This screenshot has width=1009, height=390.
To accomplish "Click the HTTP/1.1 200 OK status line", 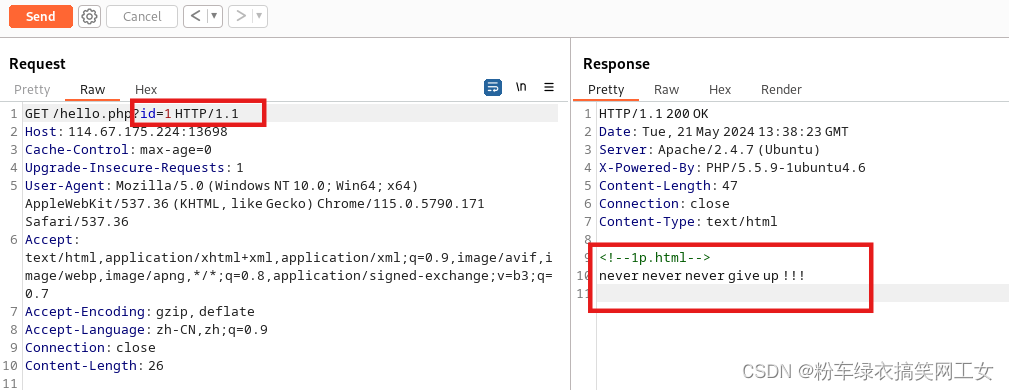I will click(x=653, y=114).
